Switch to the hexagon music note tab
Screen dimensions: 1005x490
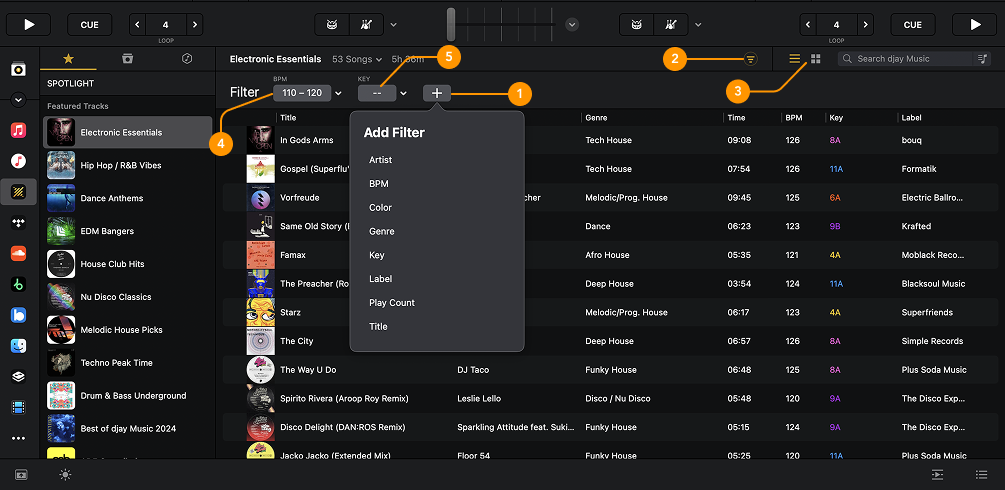coord(187,58)
